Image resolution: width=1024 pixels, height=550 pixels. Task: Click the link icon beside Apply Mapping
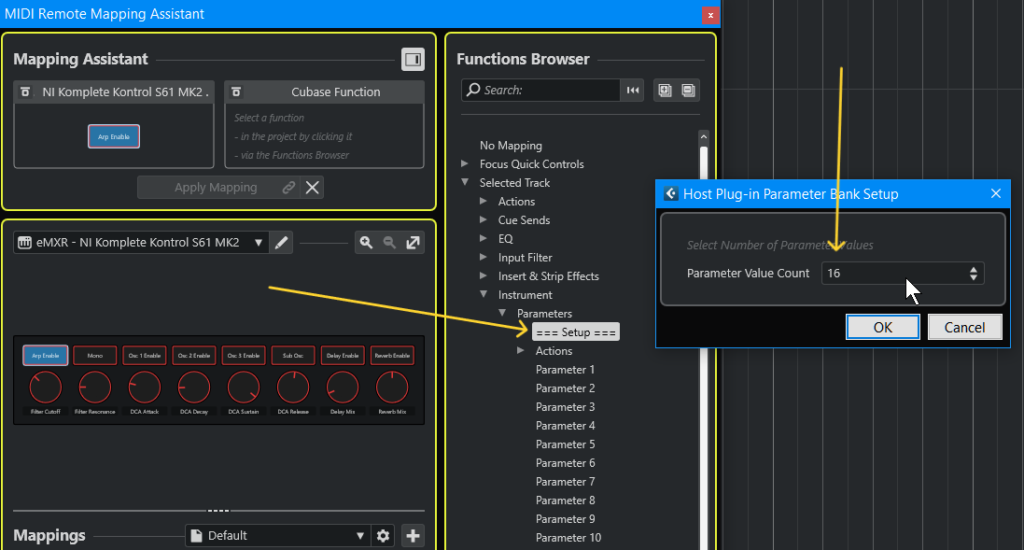288,187
